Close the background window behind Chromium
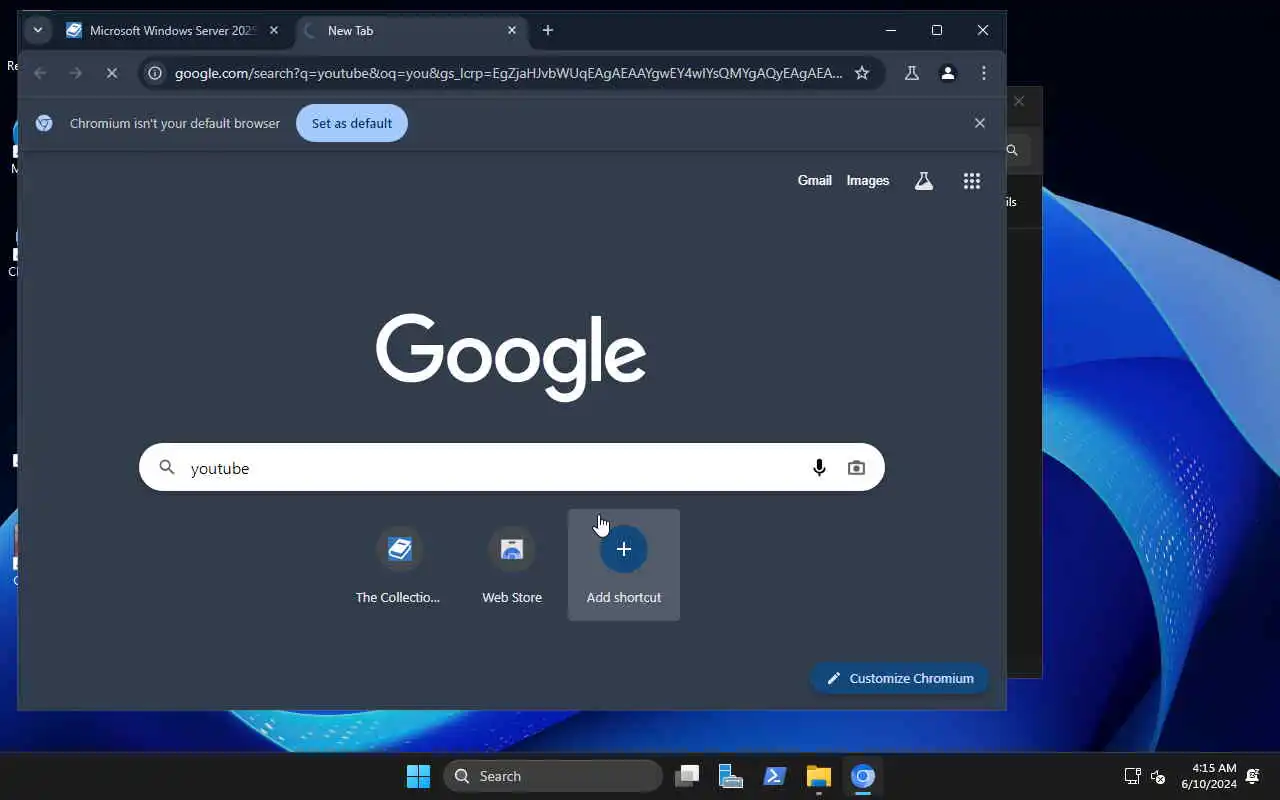This screenshot has height=800, width=1280. (x=1019, y=101)
